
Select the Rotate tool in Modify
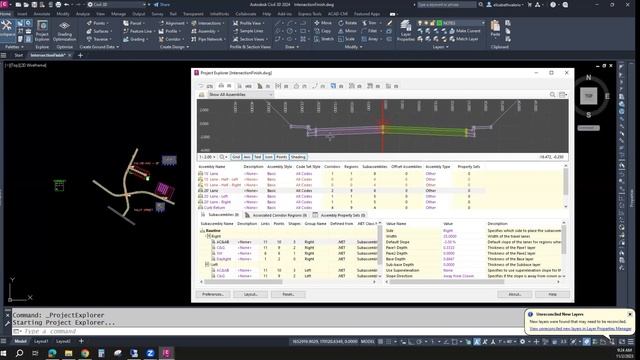(347, 23)
